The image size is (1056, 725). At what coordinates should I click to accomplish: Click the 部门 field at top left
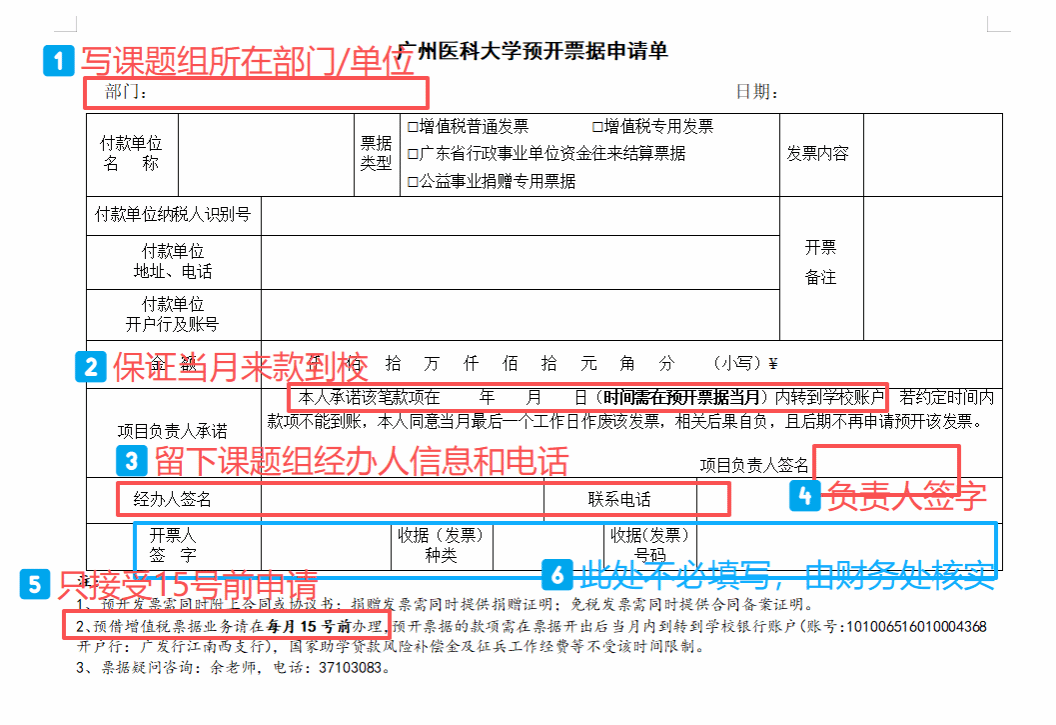(256, 93)
